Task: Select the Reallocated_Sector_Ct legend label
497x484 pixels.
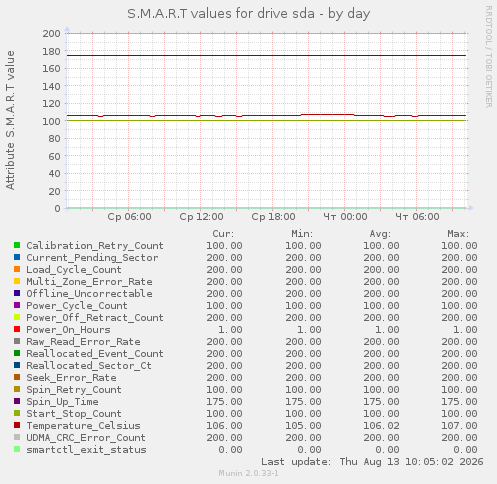Action: tap(89, 366)
